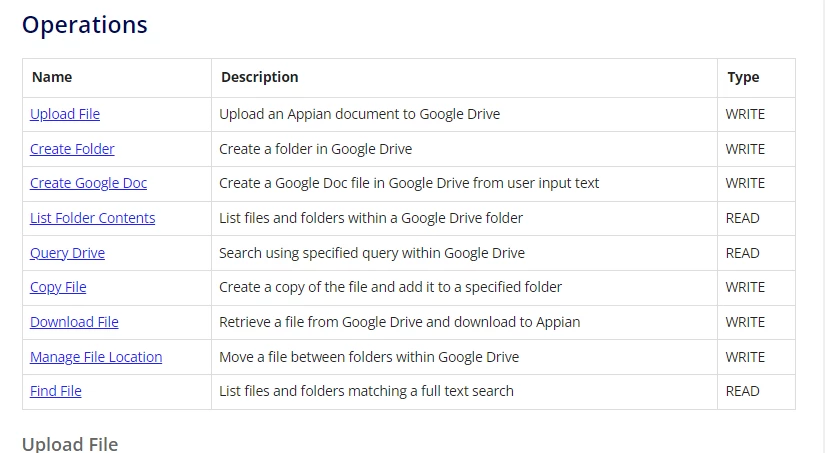Click description 'List files and folders matching a full text search'
Image resolution: width=825 pixels, height=453 pixels.
coord(366,391)
